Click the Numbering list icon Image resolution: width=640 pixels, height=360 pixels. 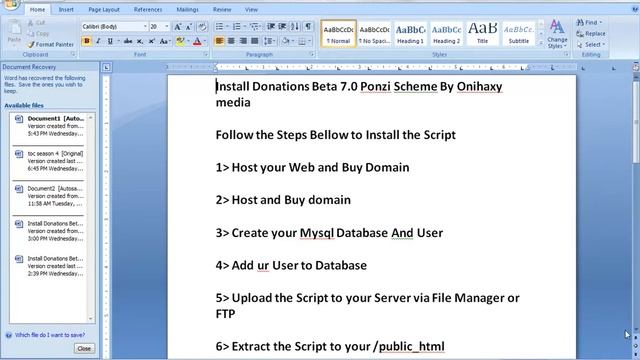click(237, 27)
